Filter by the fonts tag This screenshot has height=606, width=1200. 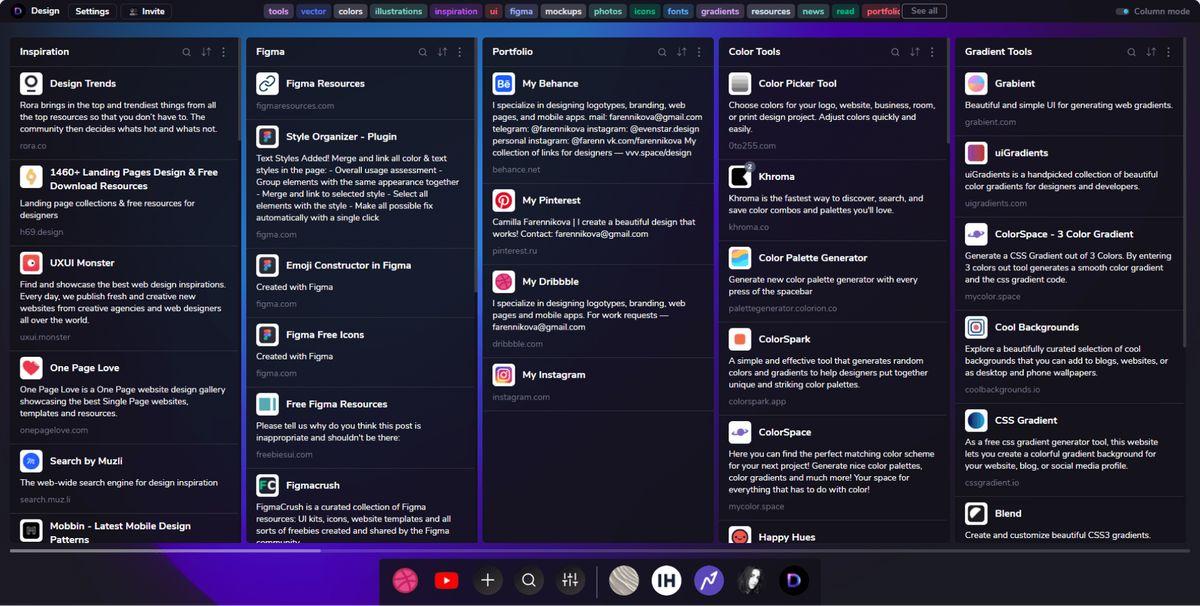tap(679, 12)
